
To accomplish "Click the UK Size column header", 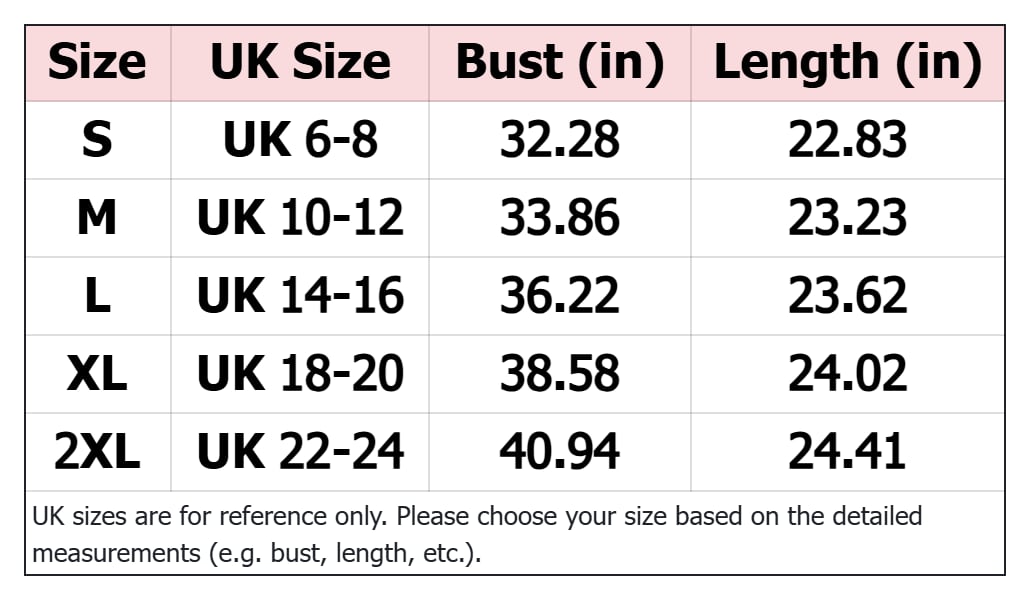I will pyautogui.click(x=300, y=62).
